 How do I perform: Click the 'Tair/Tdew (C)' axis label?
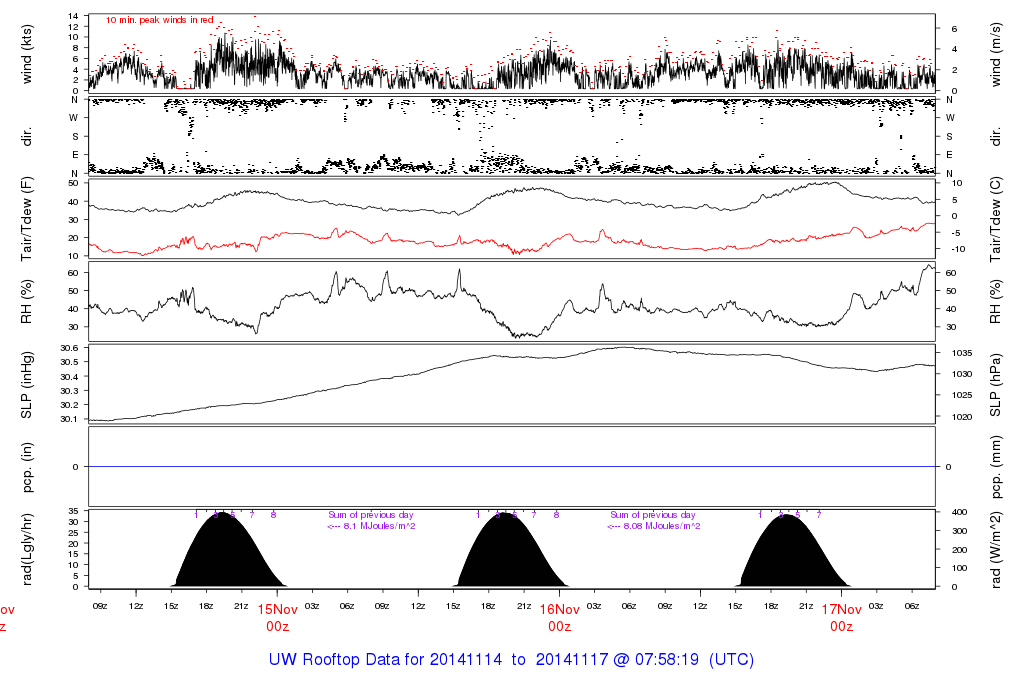[x=996, y=219]
